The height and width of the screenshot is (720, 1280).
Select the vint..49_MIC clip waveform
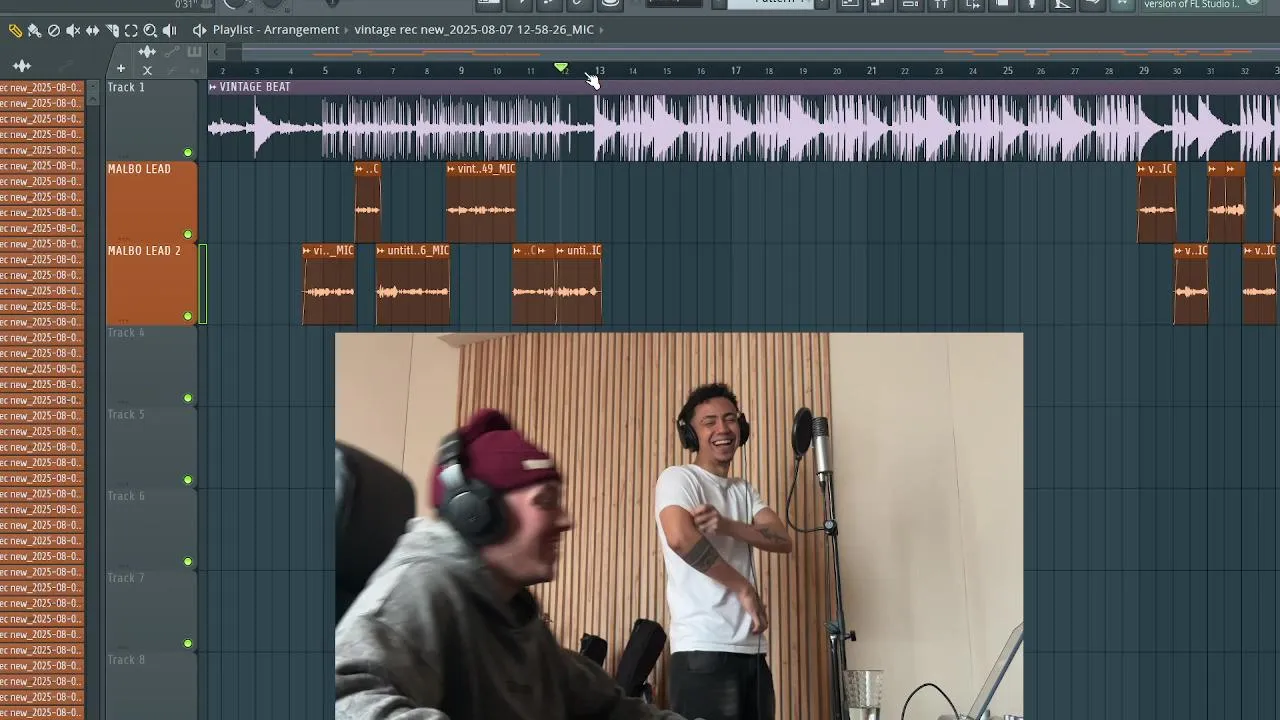click(481, 209)
